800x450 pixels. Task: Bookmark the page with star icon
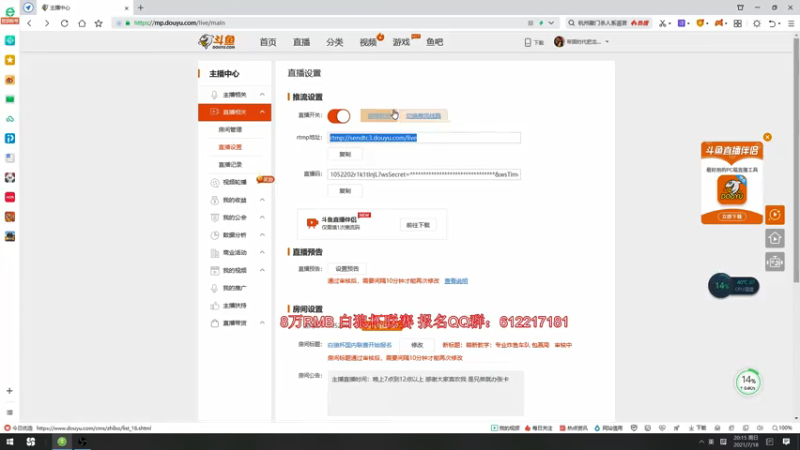pos(98,23)
